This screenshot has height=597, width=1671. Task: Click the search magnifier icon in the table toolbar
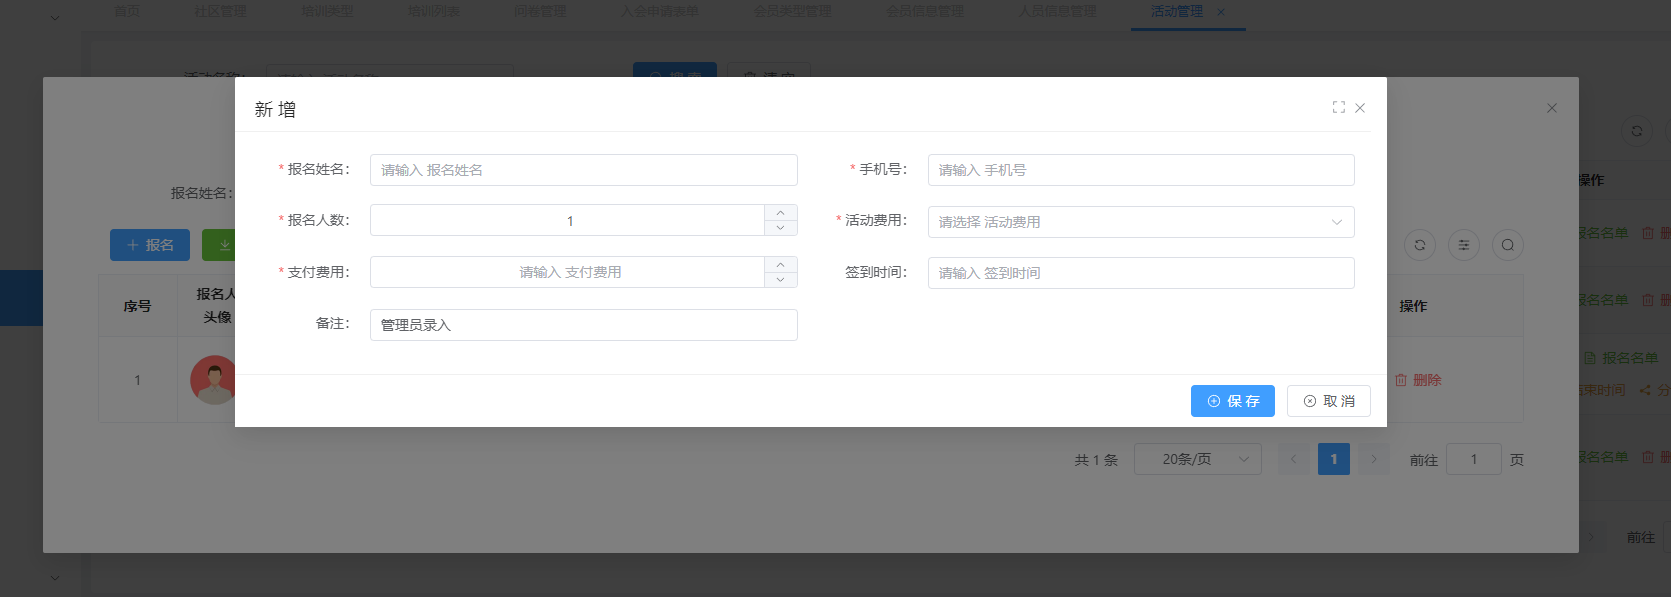coord(1507,245)
